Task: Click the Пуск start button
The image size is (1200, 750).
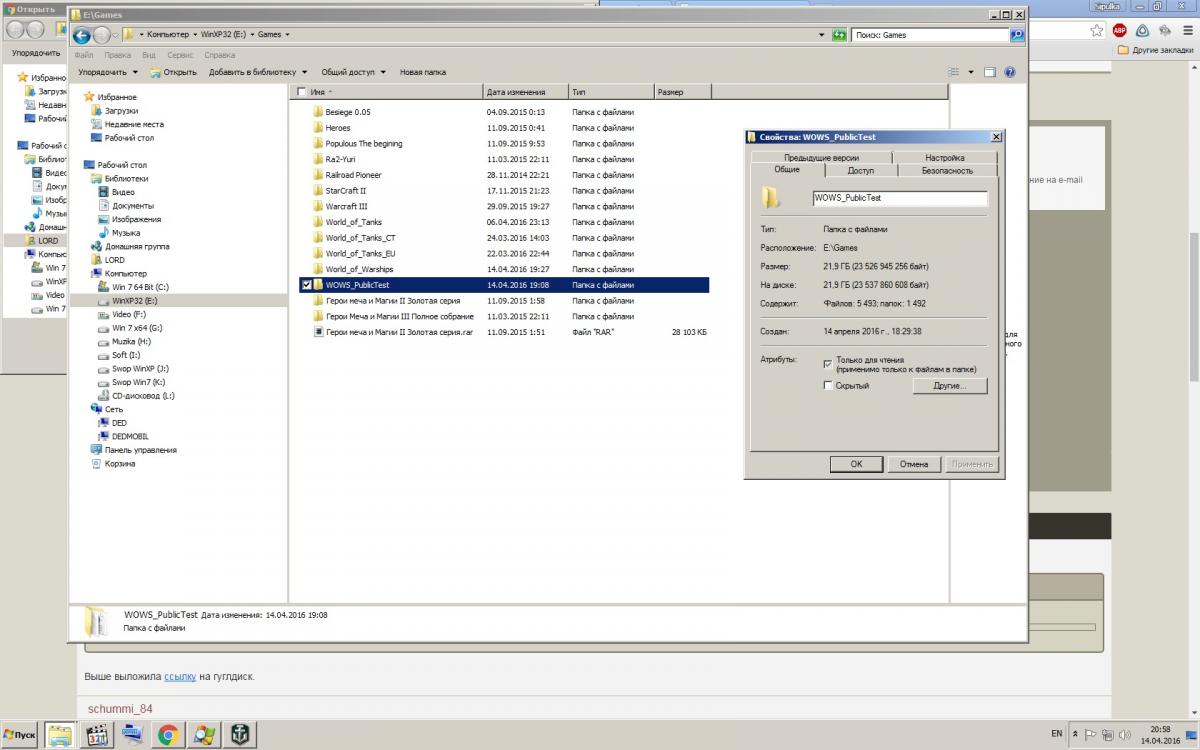Action: (x=20, y=735)
